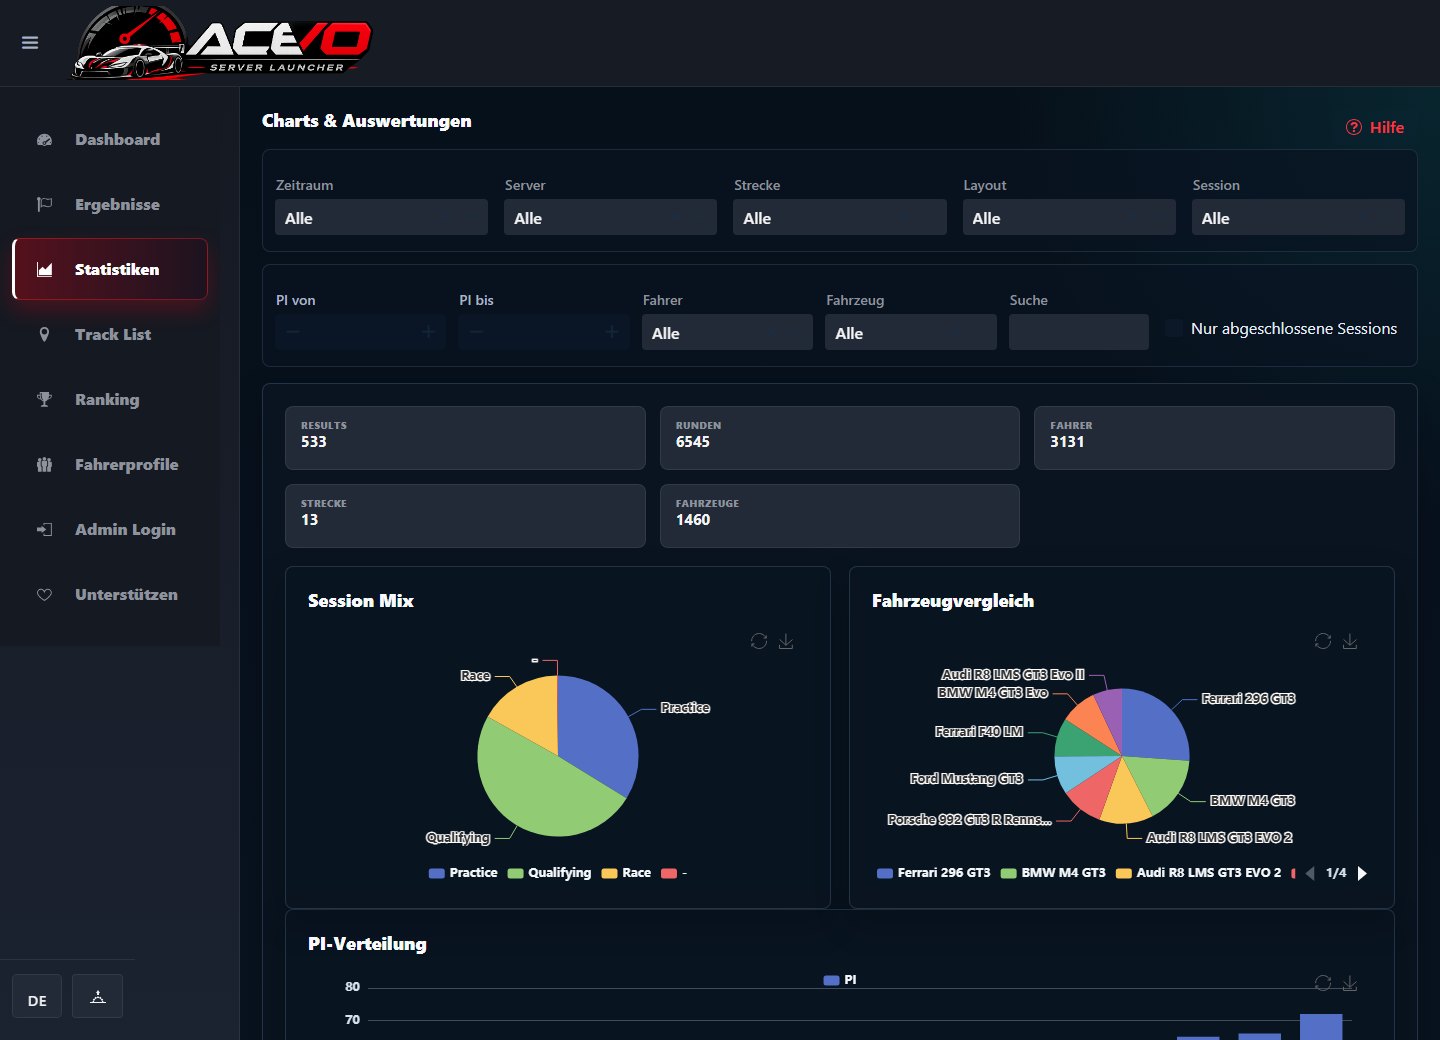1440x1040 pixels.
Task: Toggle Practice series in Session Mix legend
Action: coord(463,873)
